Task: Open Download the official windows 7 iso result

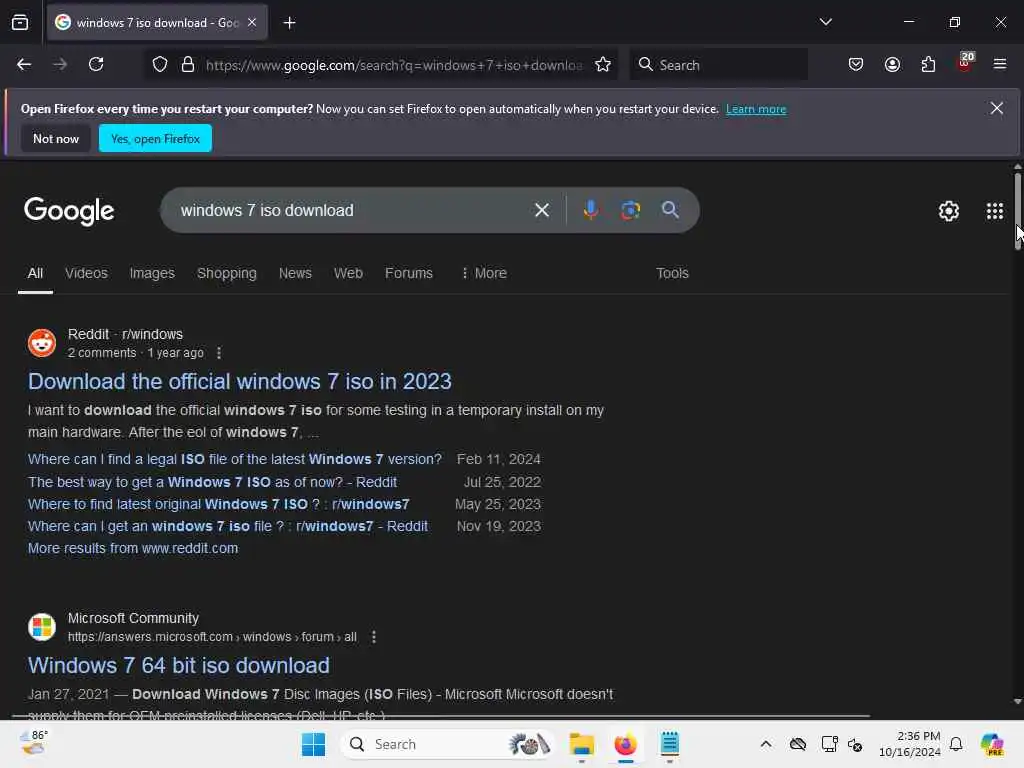Action: click(x=240, y=381)
